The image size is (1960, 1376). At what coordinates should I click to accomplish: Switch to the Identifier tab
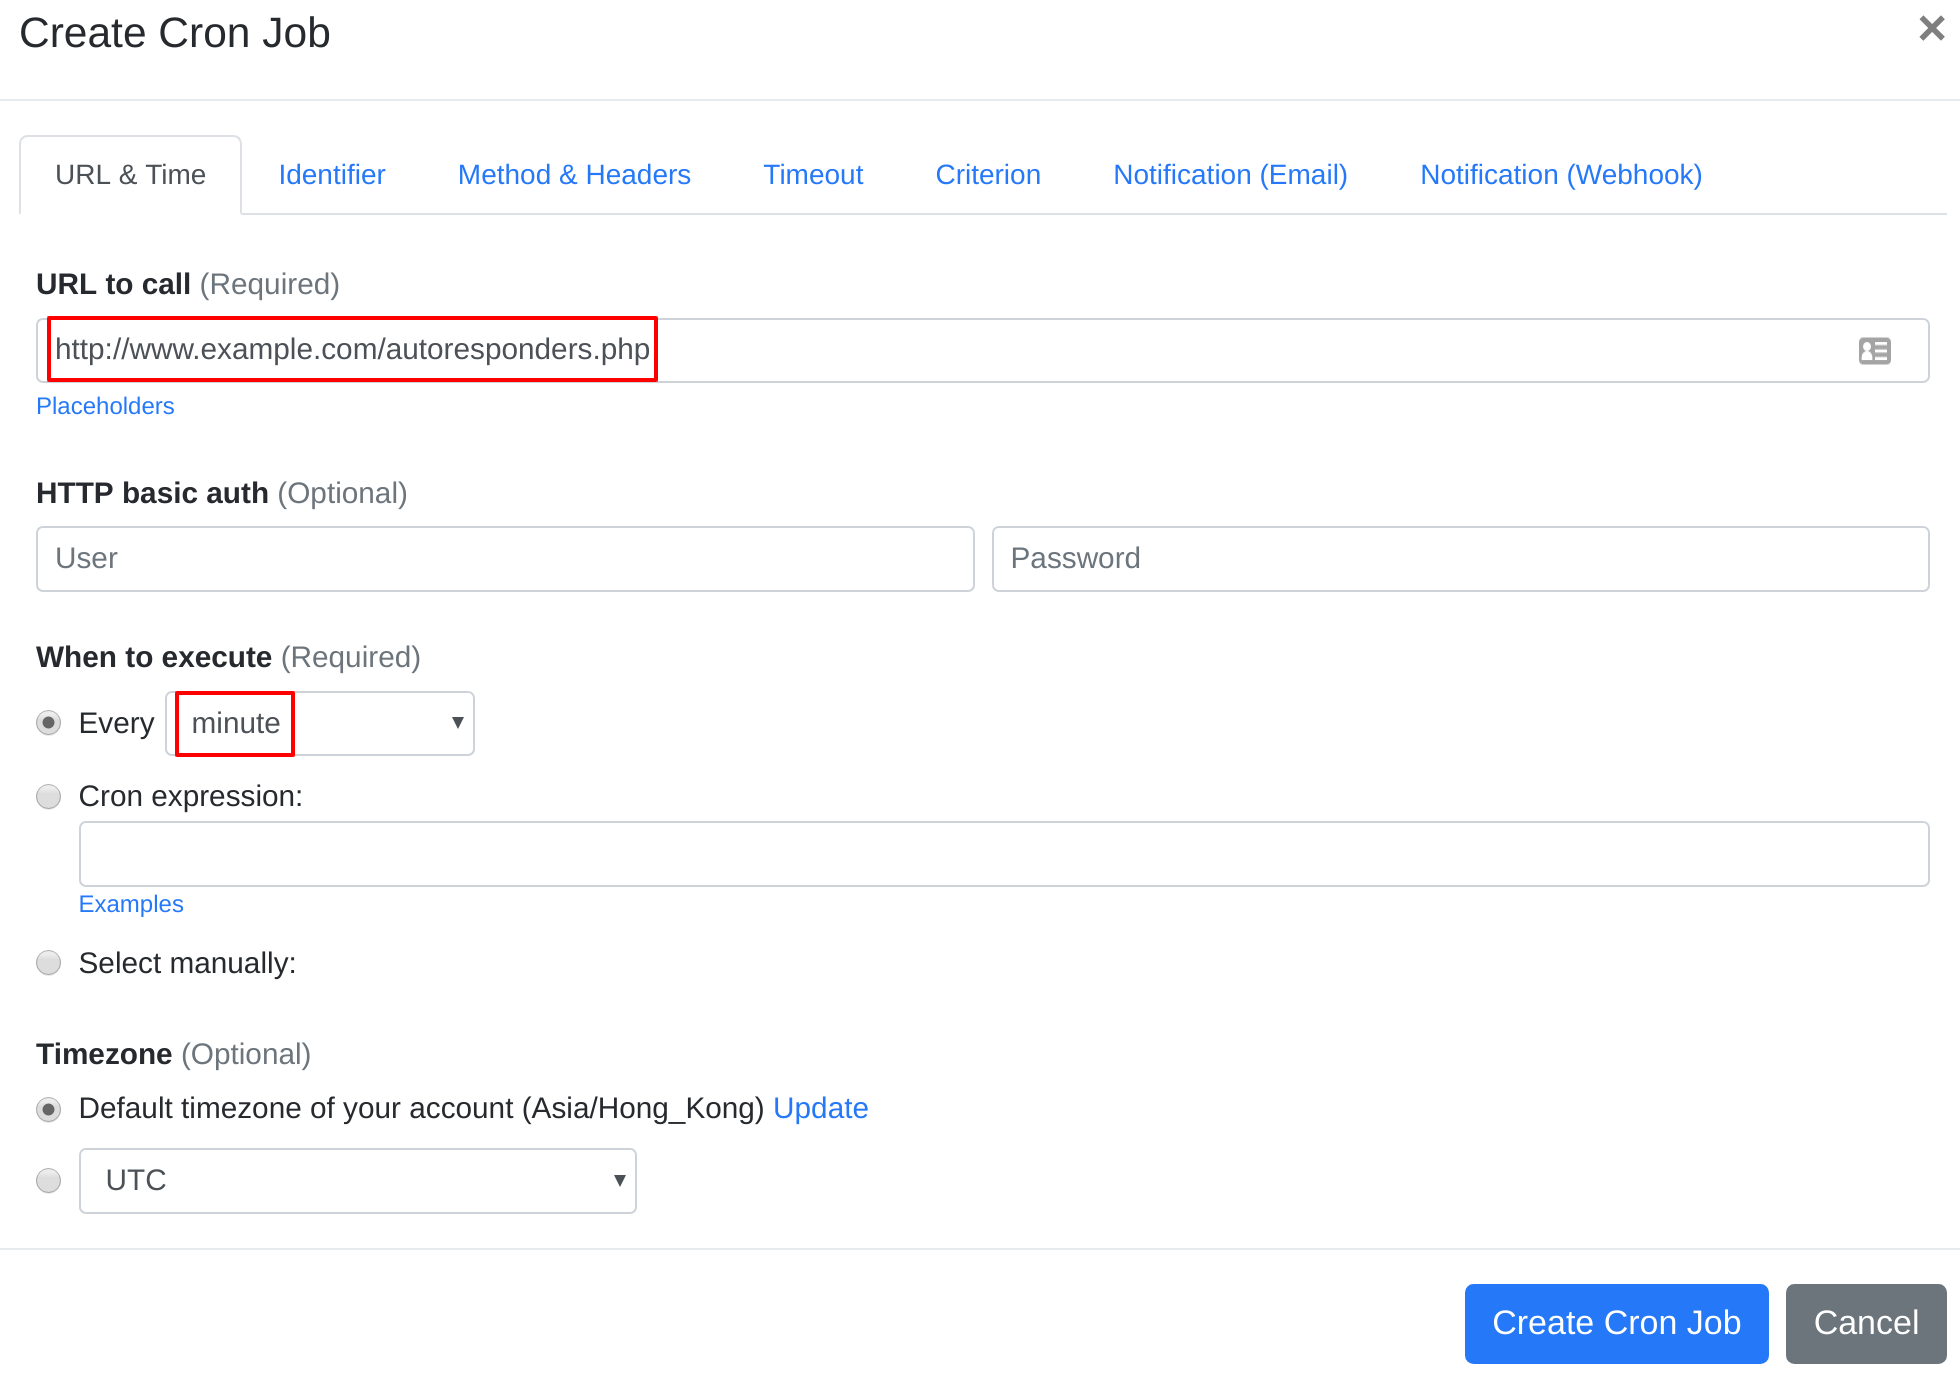[x=332, y=173]
